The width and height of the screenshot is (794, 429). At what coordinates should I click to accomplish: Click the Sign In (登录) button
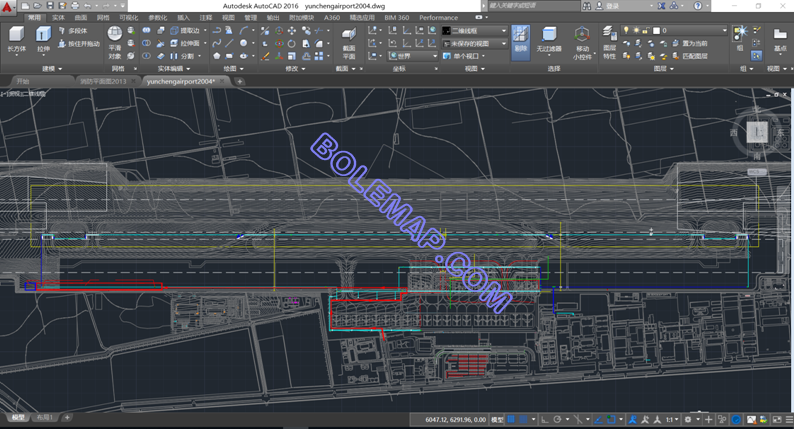612,6
